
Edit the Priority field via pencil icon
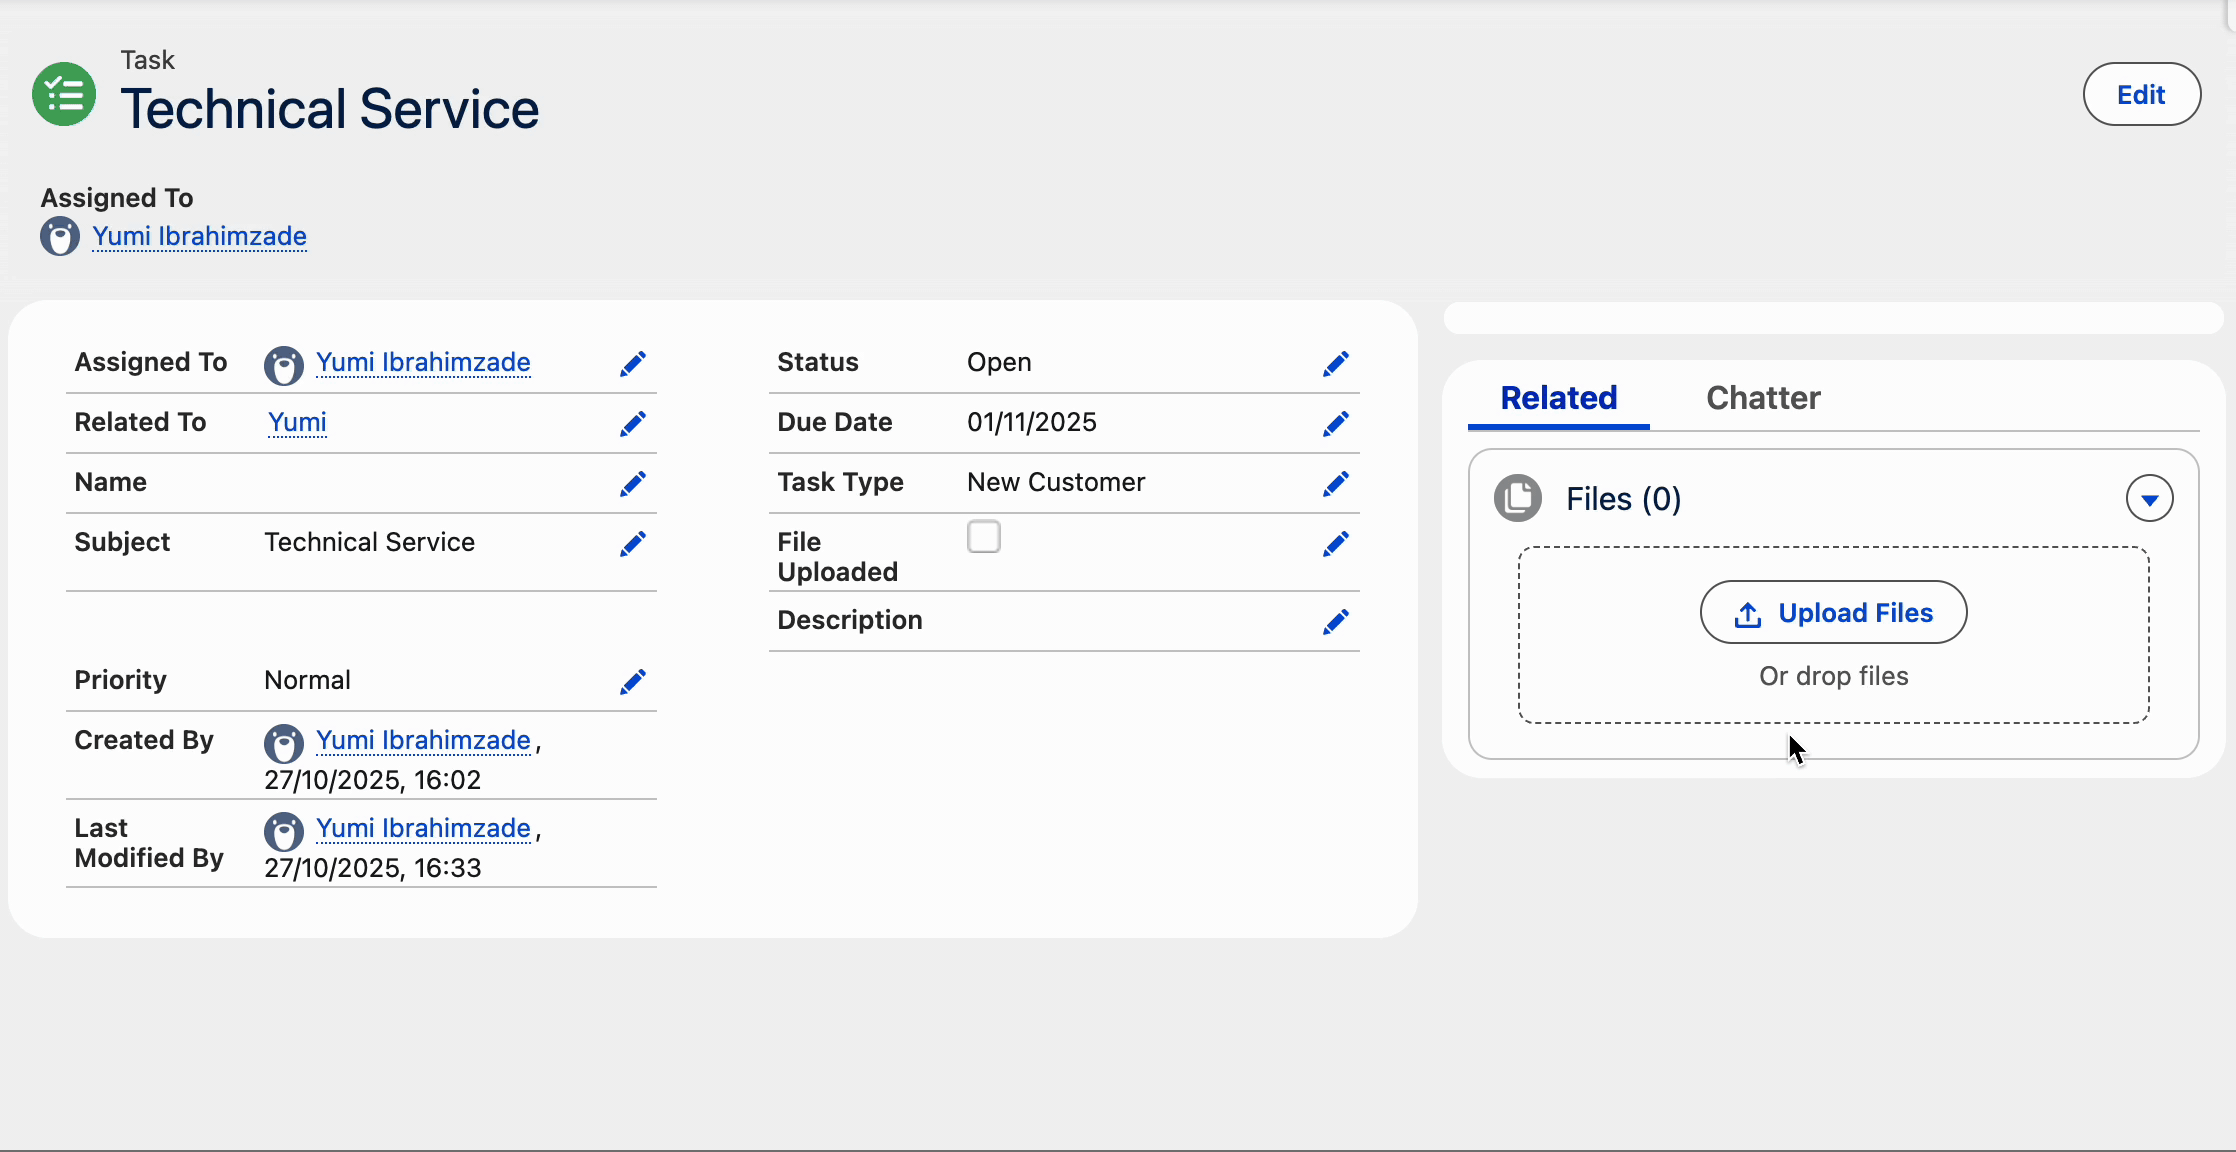[632, 682]
